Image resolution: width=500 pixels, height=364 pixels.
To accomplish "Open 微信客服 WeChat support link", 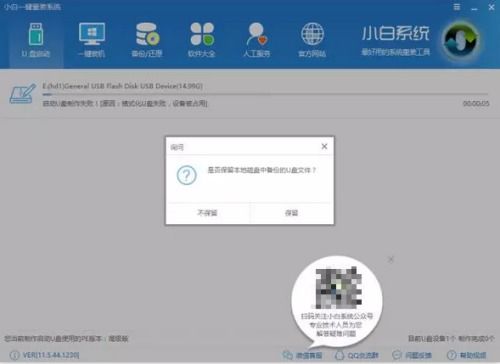I will pos(302,355).
